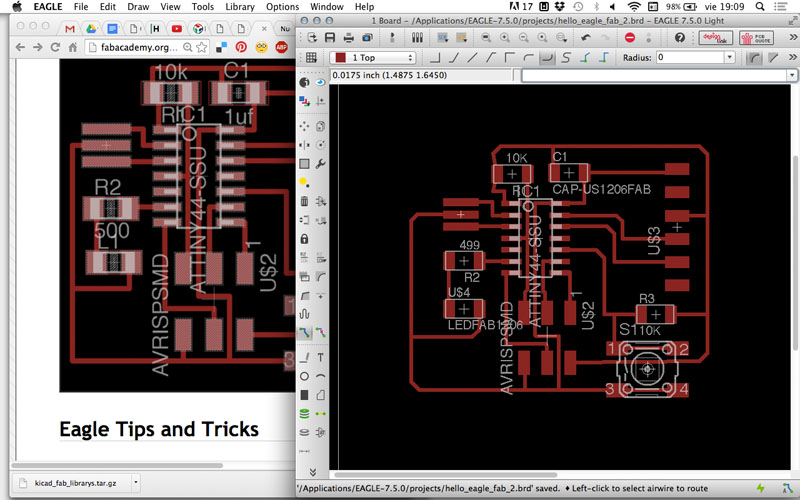The height and width of the screenshot is (500, 800).
Task: Select the Group tool
Action: point(304,164)
